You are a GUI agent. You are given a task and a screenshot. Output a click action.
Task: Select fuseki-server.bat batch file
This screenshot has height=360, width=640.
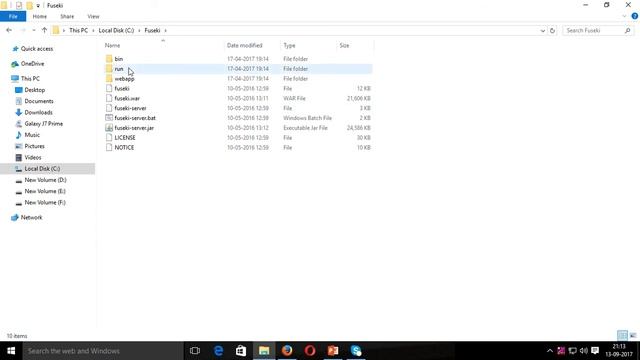(x=135, y=118)
